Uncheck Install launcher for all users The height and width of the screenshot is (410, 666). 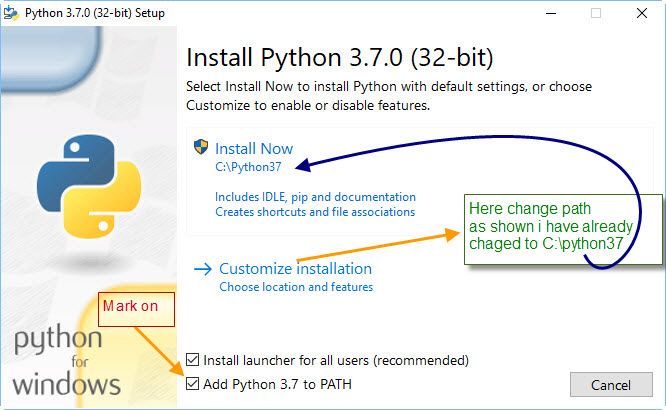192,360
